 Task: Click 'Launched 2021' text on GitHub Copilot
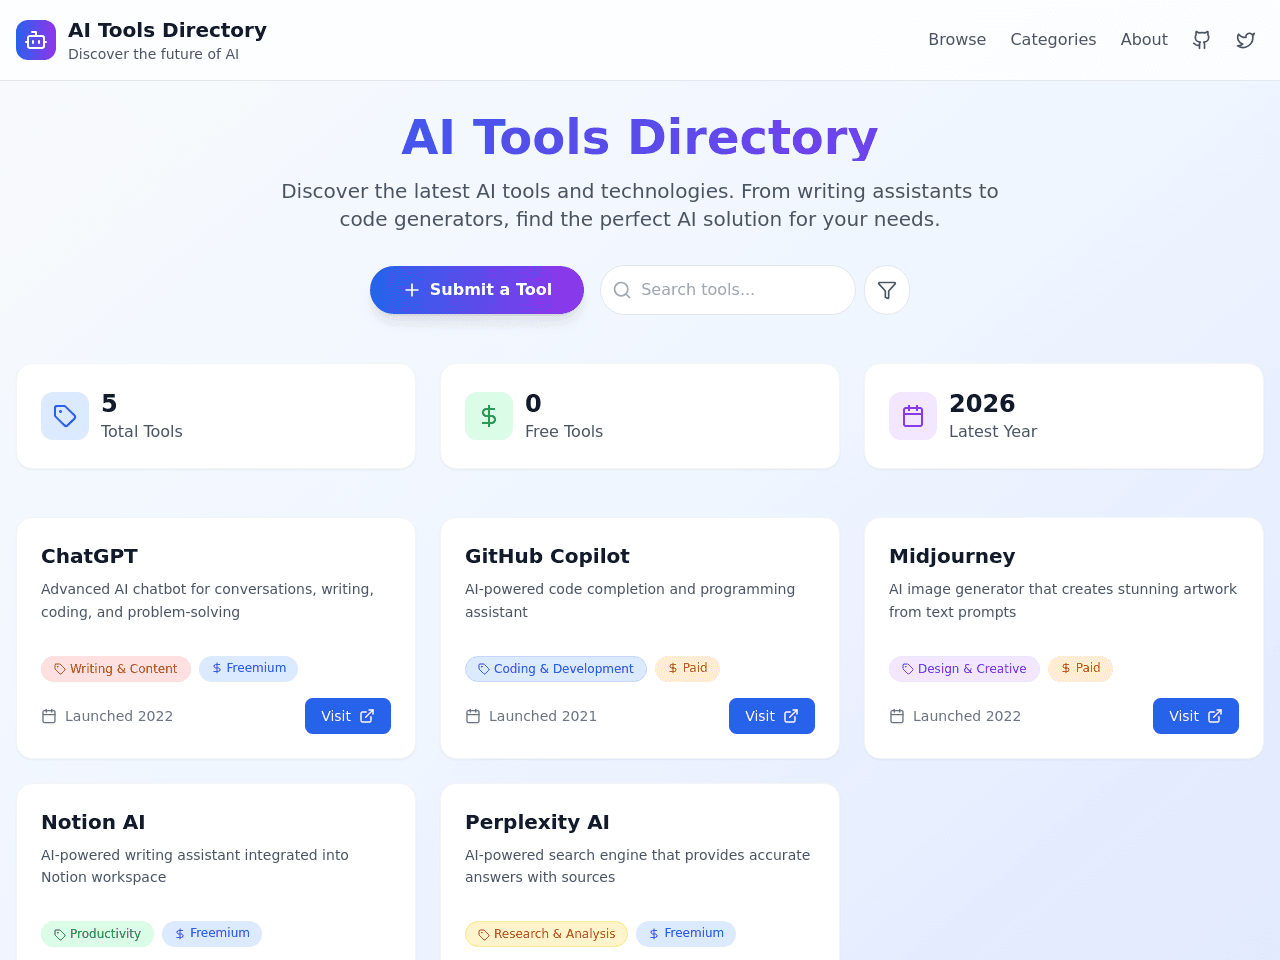[x=543, y=716]
